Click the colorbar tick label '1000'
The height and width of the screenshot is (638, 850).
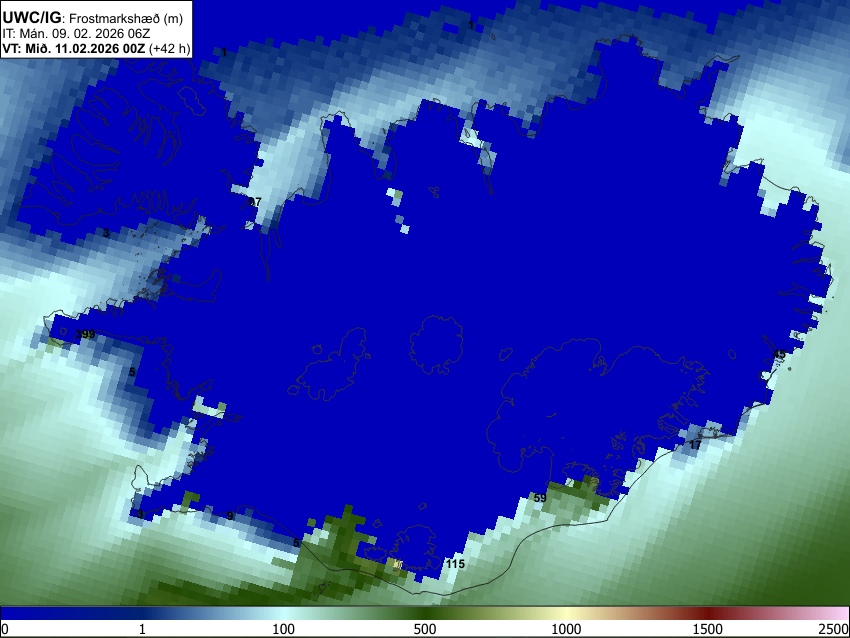tap(566, 629)
